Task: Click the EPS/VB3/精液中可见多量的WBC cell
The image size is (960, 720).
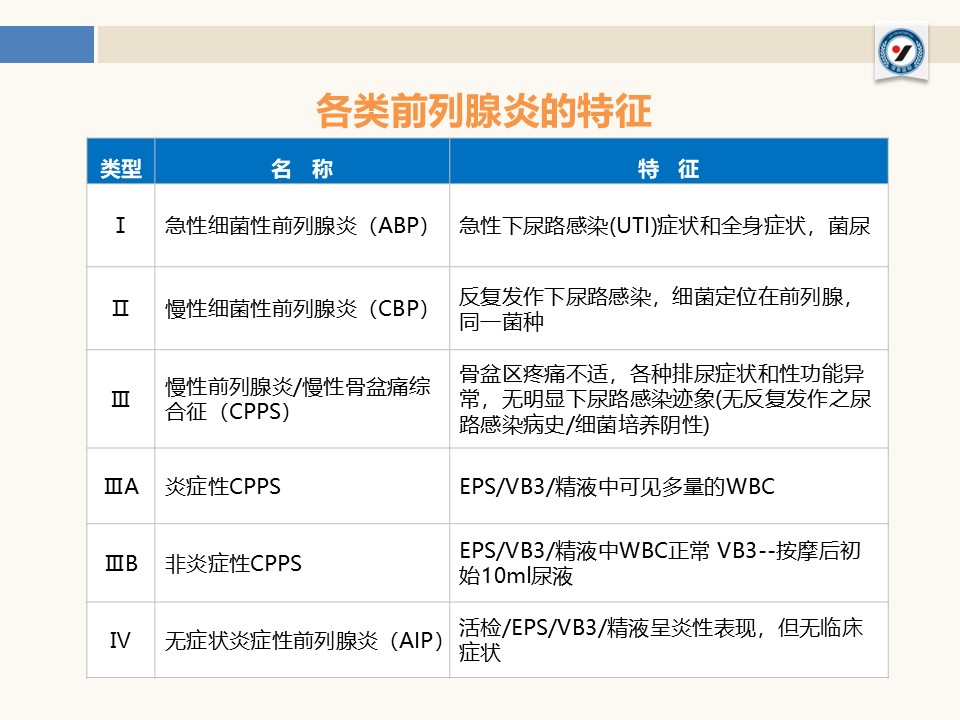Action: click(669, 486)
